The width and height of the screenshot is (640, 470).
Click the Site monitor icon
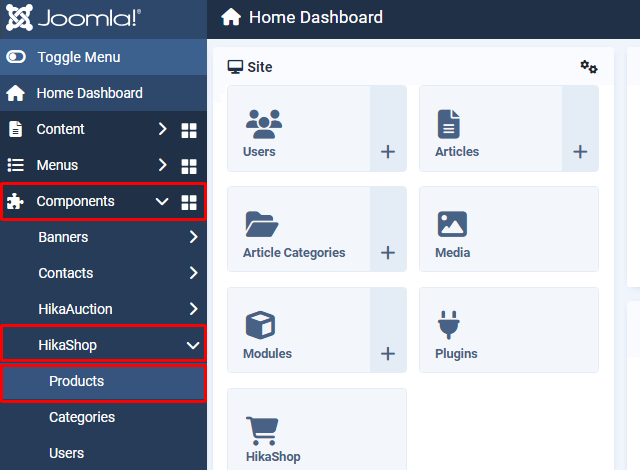pos(235,67)
